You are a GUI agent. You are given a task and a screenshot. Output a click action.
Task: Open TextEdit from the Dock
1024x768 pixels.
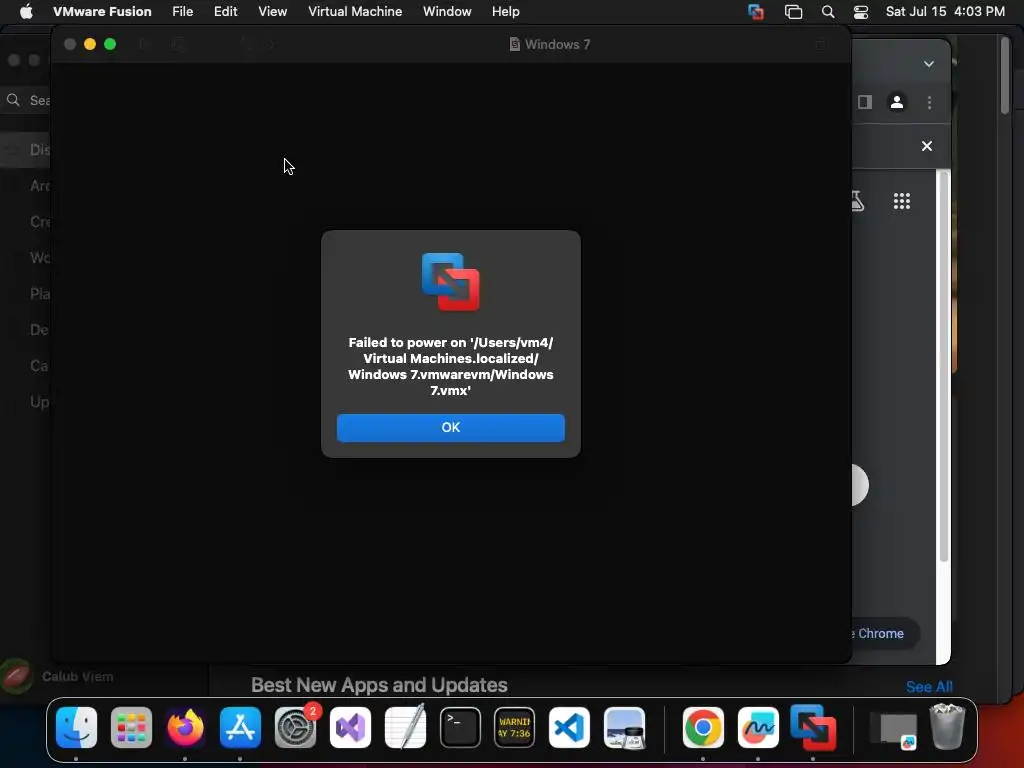click(x=405, y=728)
